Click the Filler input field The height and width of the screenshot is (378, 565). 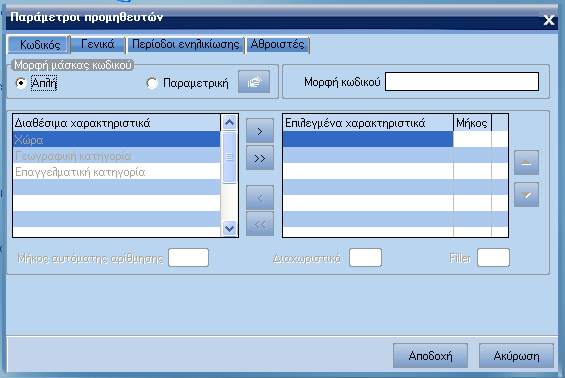[493, 258]
